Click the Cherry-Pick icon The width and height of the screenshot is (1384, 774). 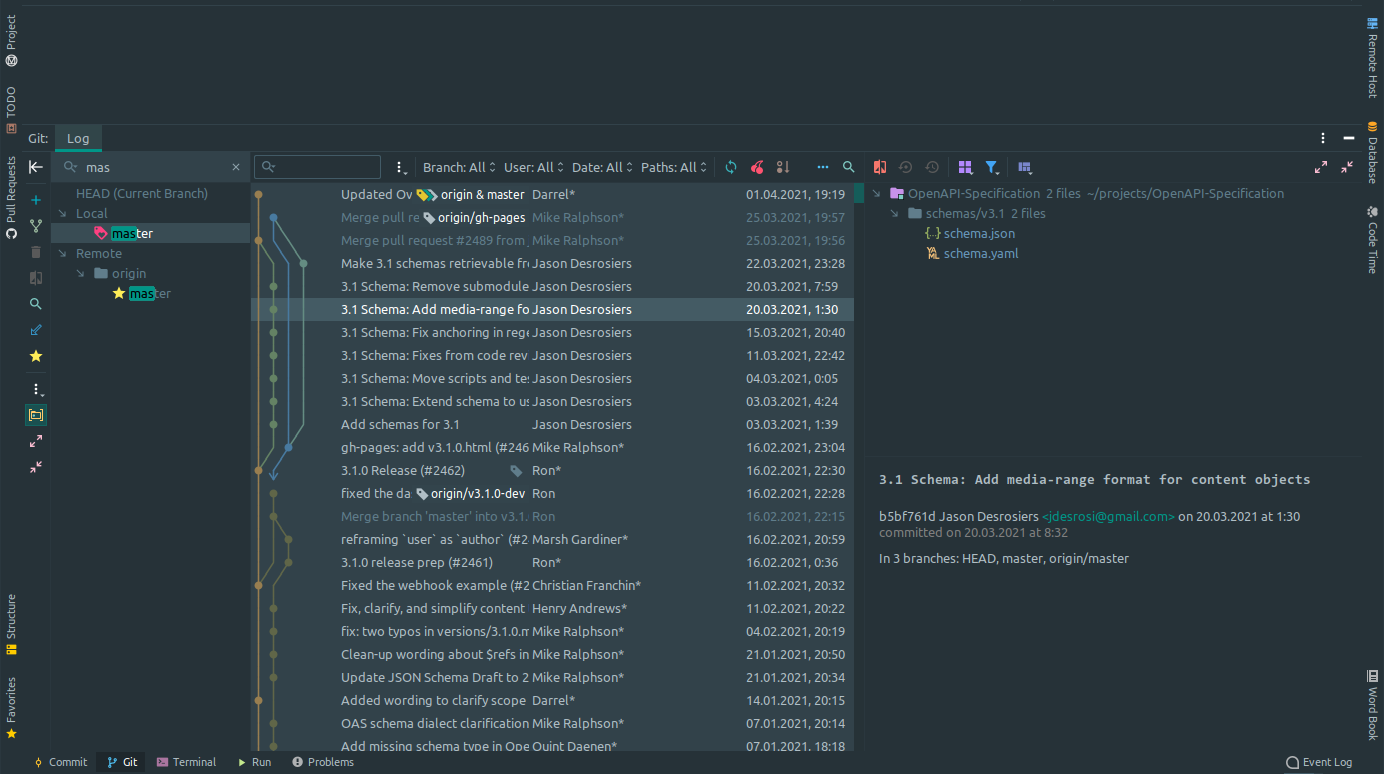(x=757, y=167)
